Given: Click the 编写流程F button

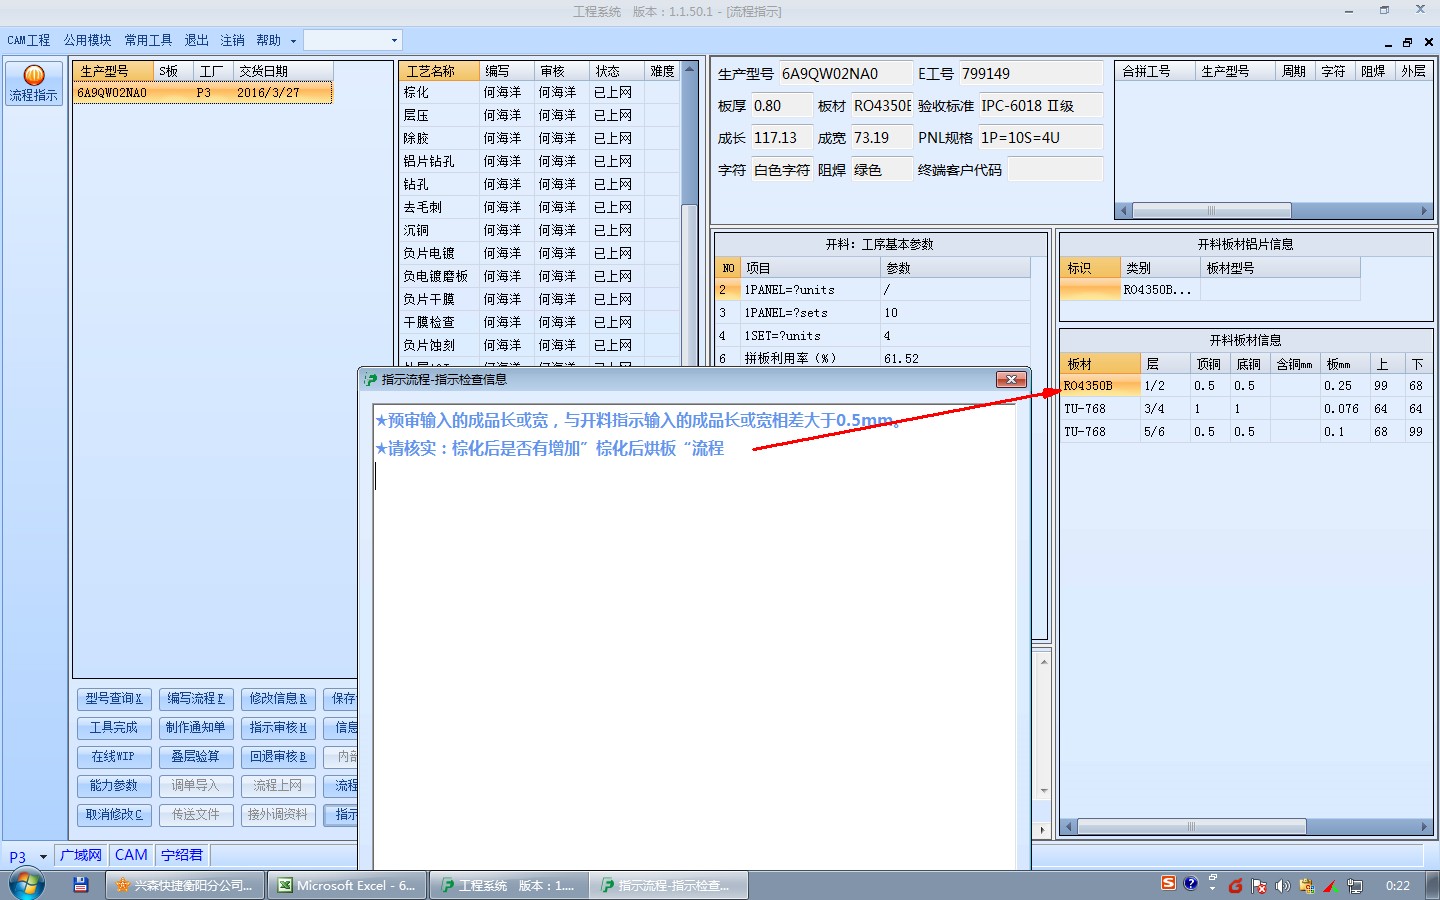Looking at the screenshot, I should (x=196, y=699).
